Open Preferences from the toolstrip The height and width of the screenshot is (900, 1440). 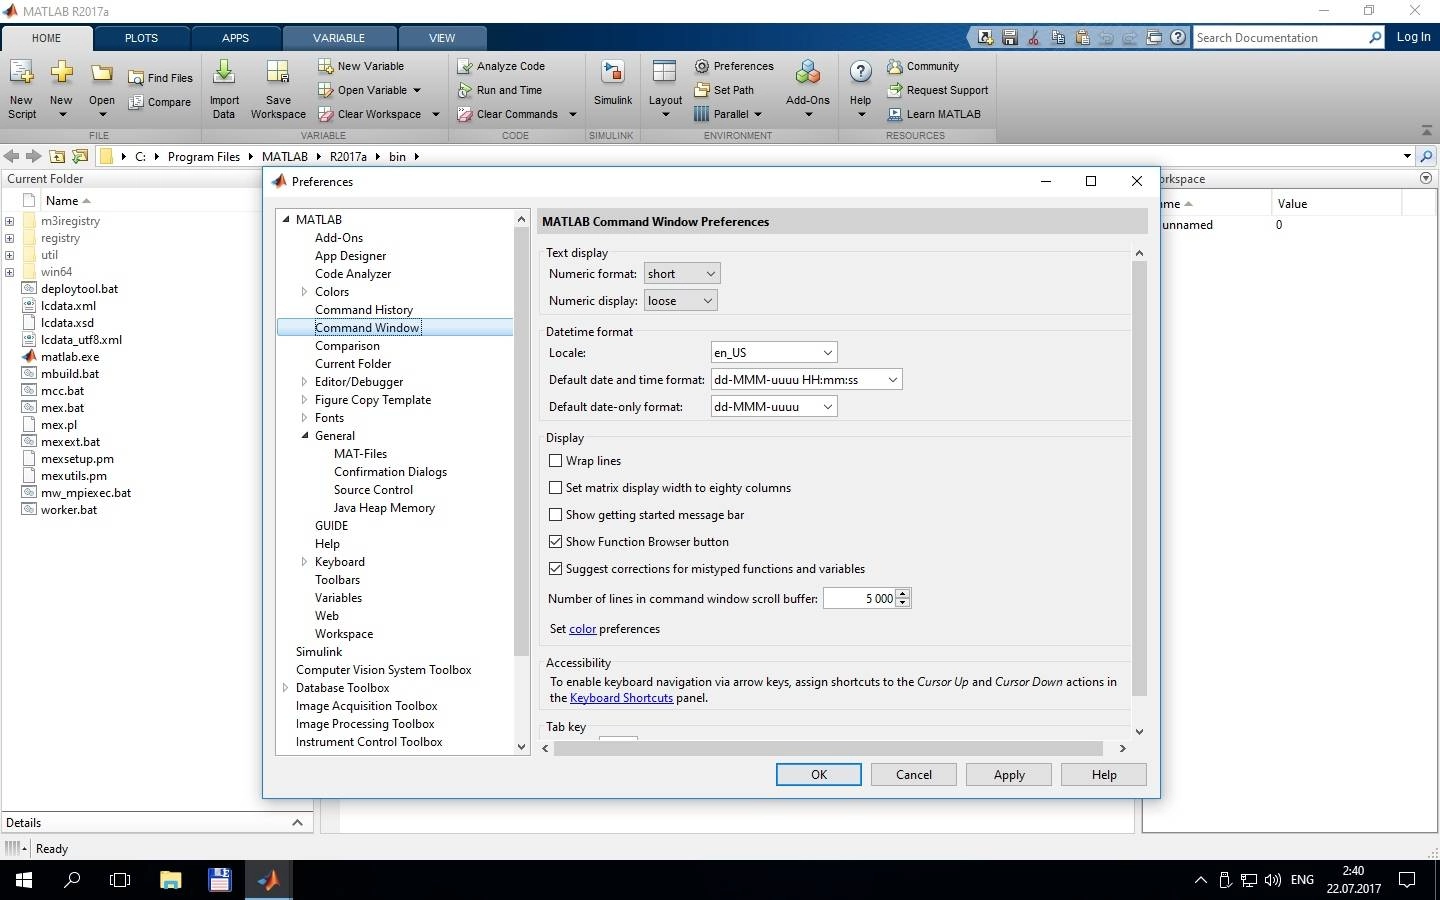point(734,66)
